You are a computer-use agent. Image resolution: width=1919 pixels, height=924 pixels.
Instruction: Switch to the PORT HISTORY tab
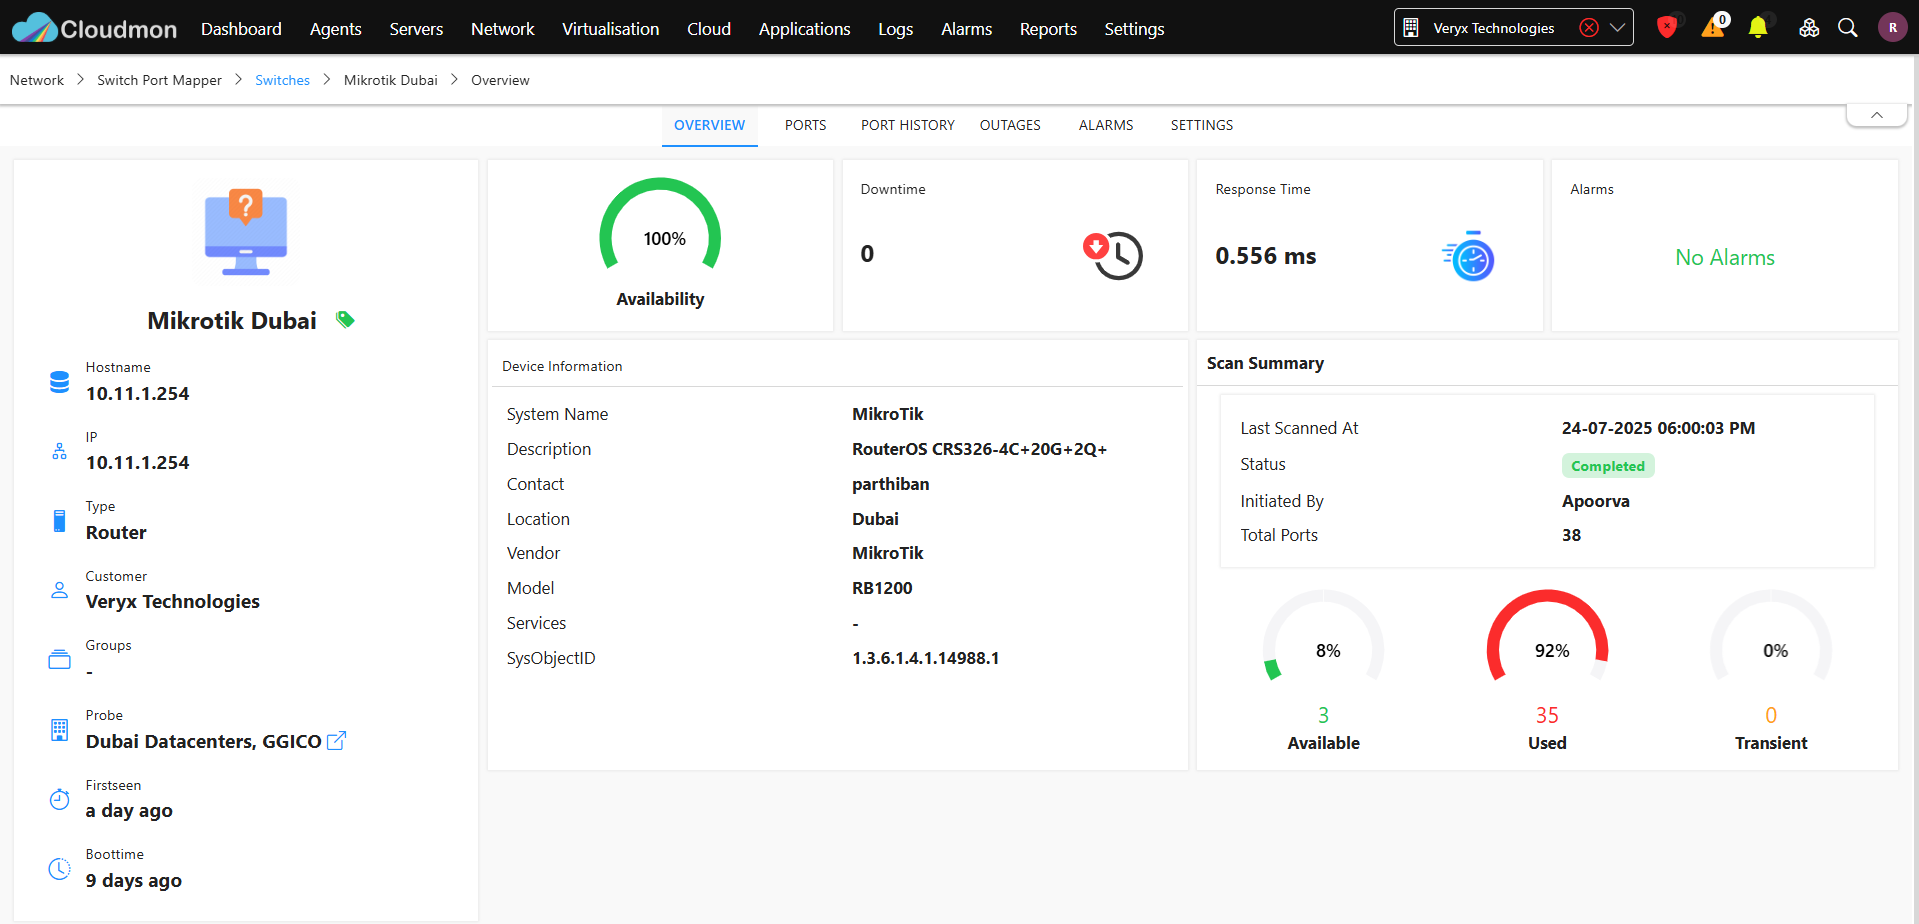click(x=908, y=125)
